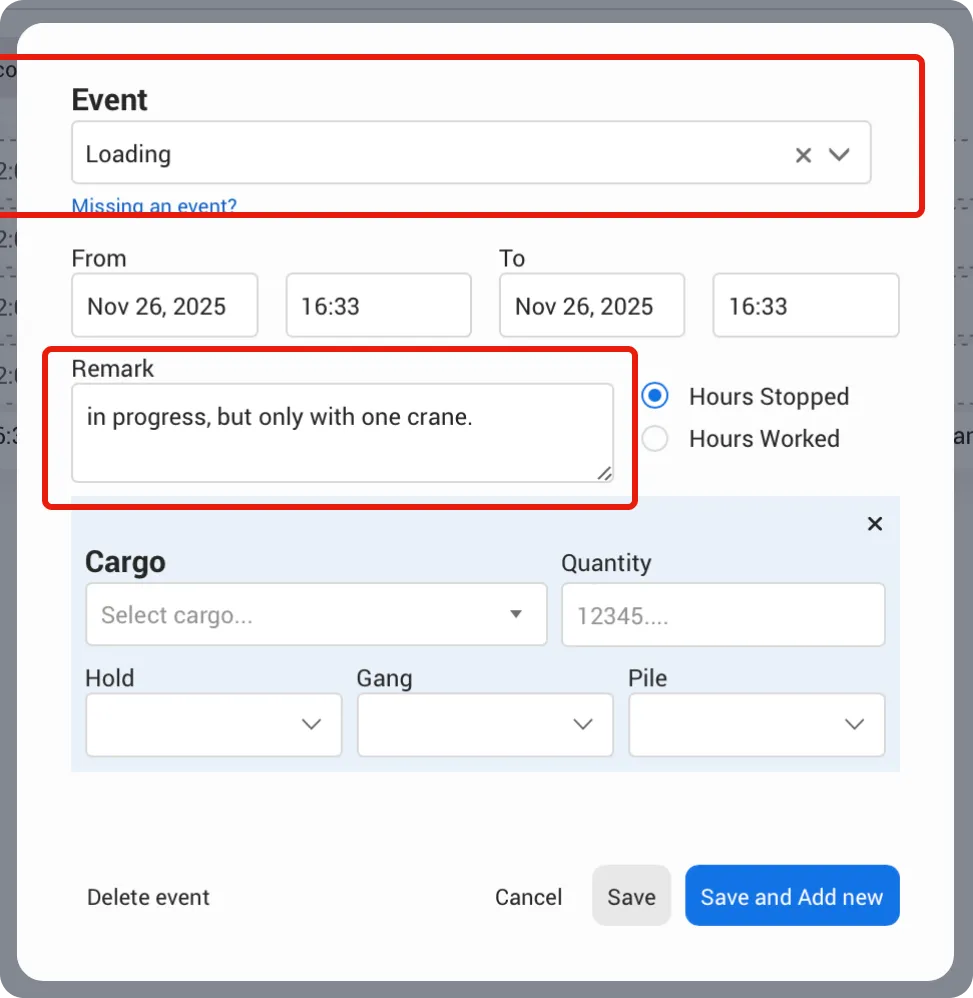
Task: Click into the Remark text area
Action: (x=342, y=433)
